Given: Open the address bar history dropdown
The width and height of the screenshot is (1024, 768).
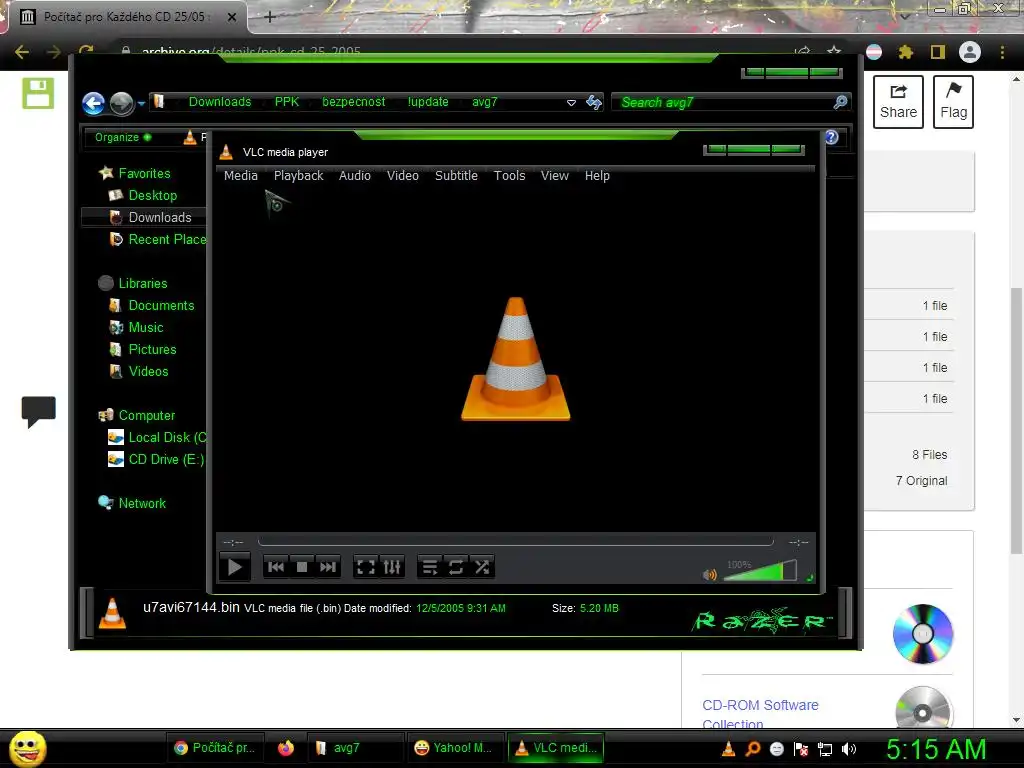Looking at the screenshot, I should [571, 103].
